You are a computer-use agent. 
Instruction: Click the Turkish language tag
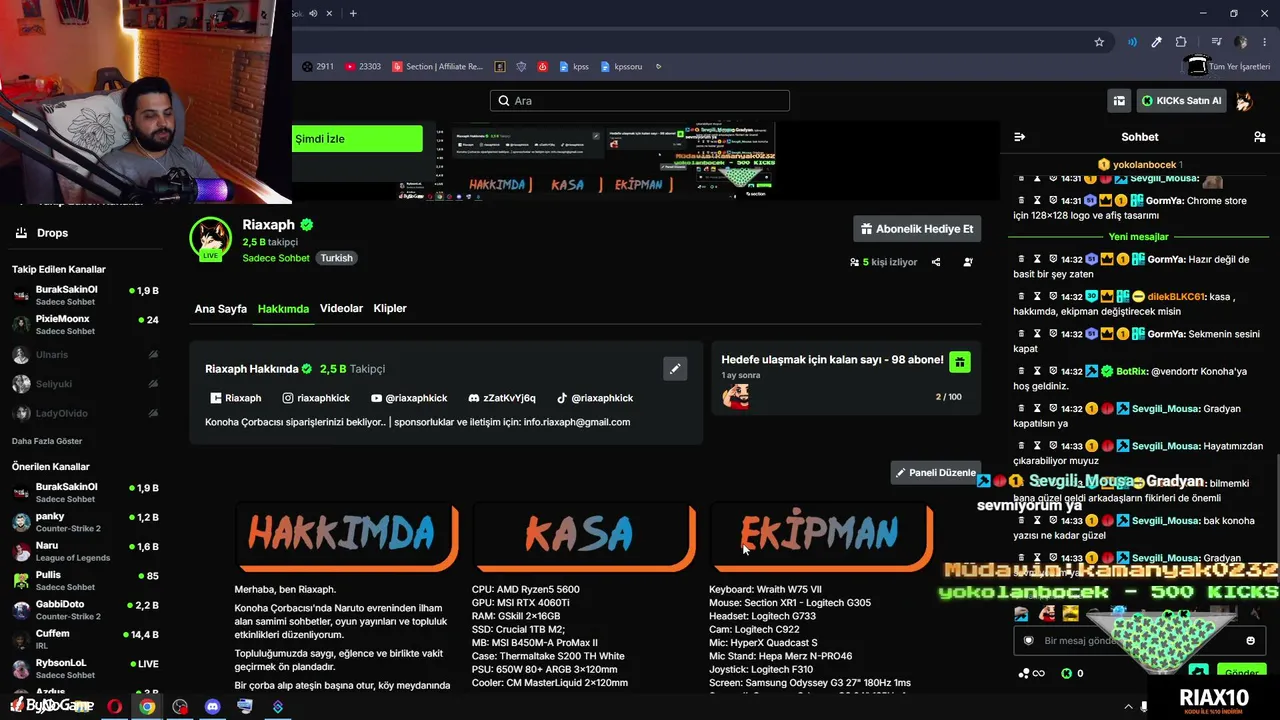click(337, 258)
